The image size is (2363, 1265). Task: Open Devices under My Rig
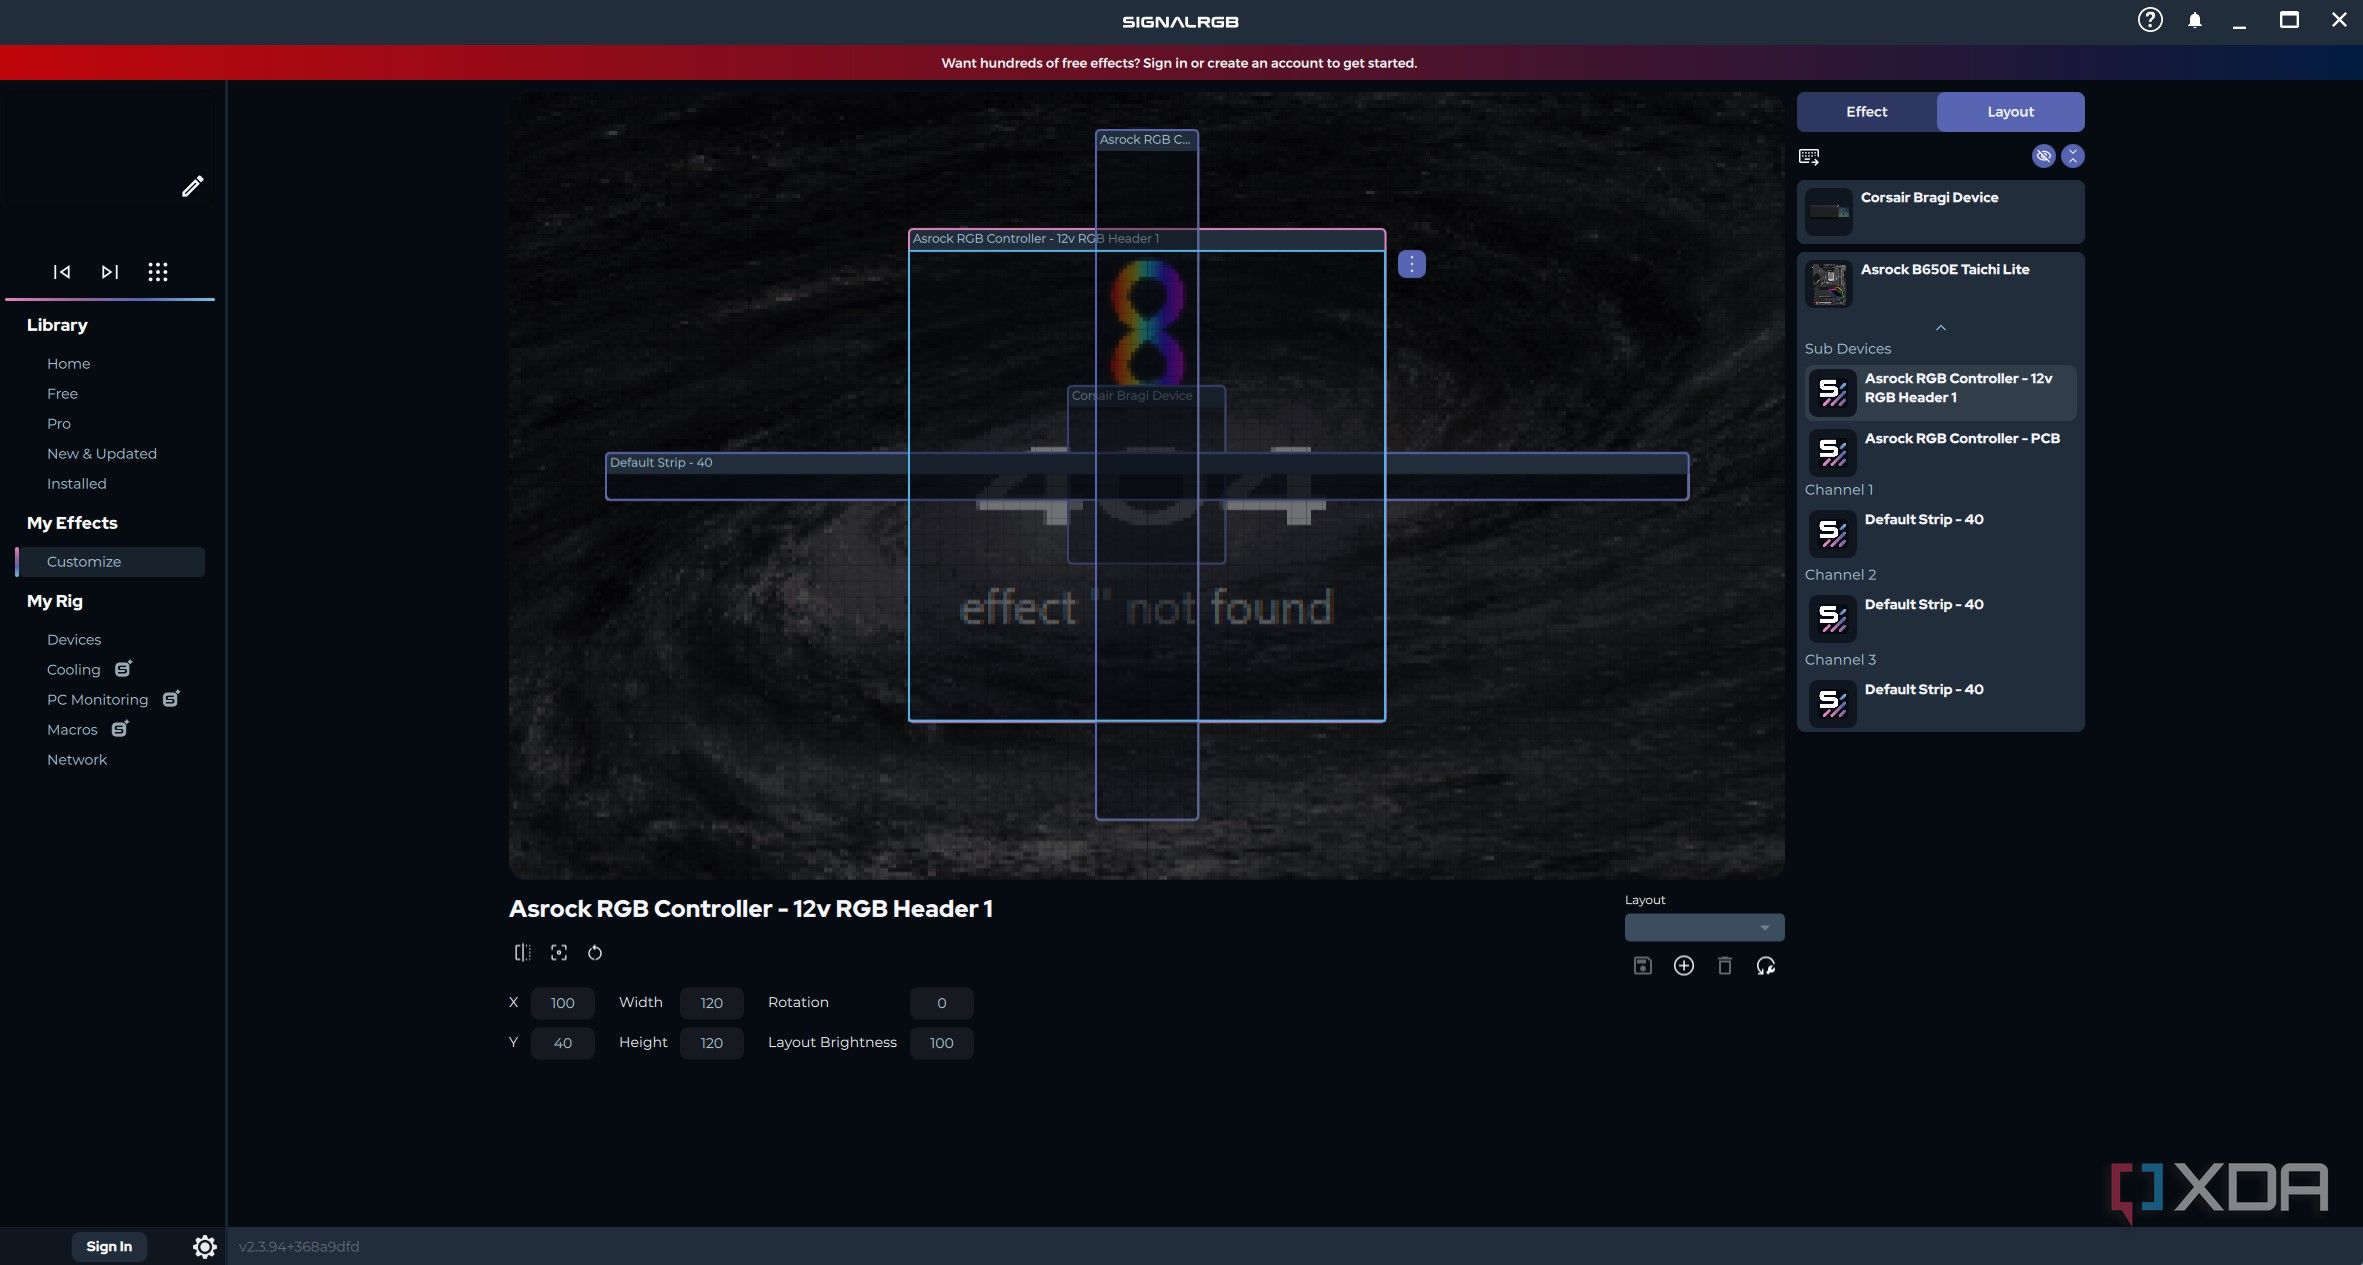pyautogui.click(x=74, y=640)
